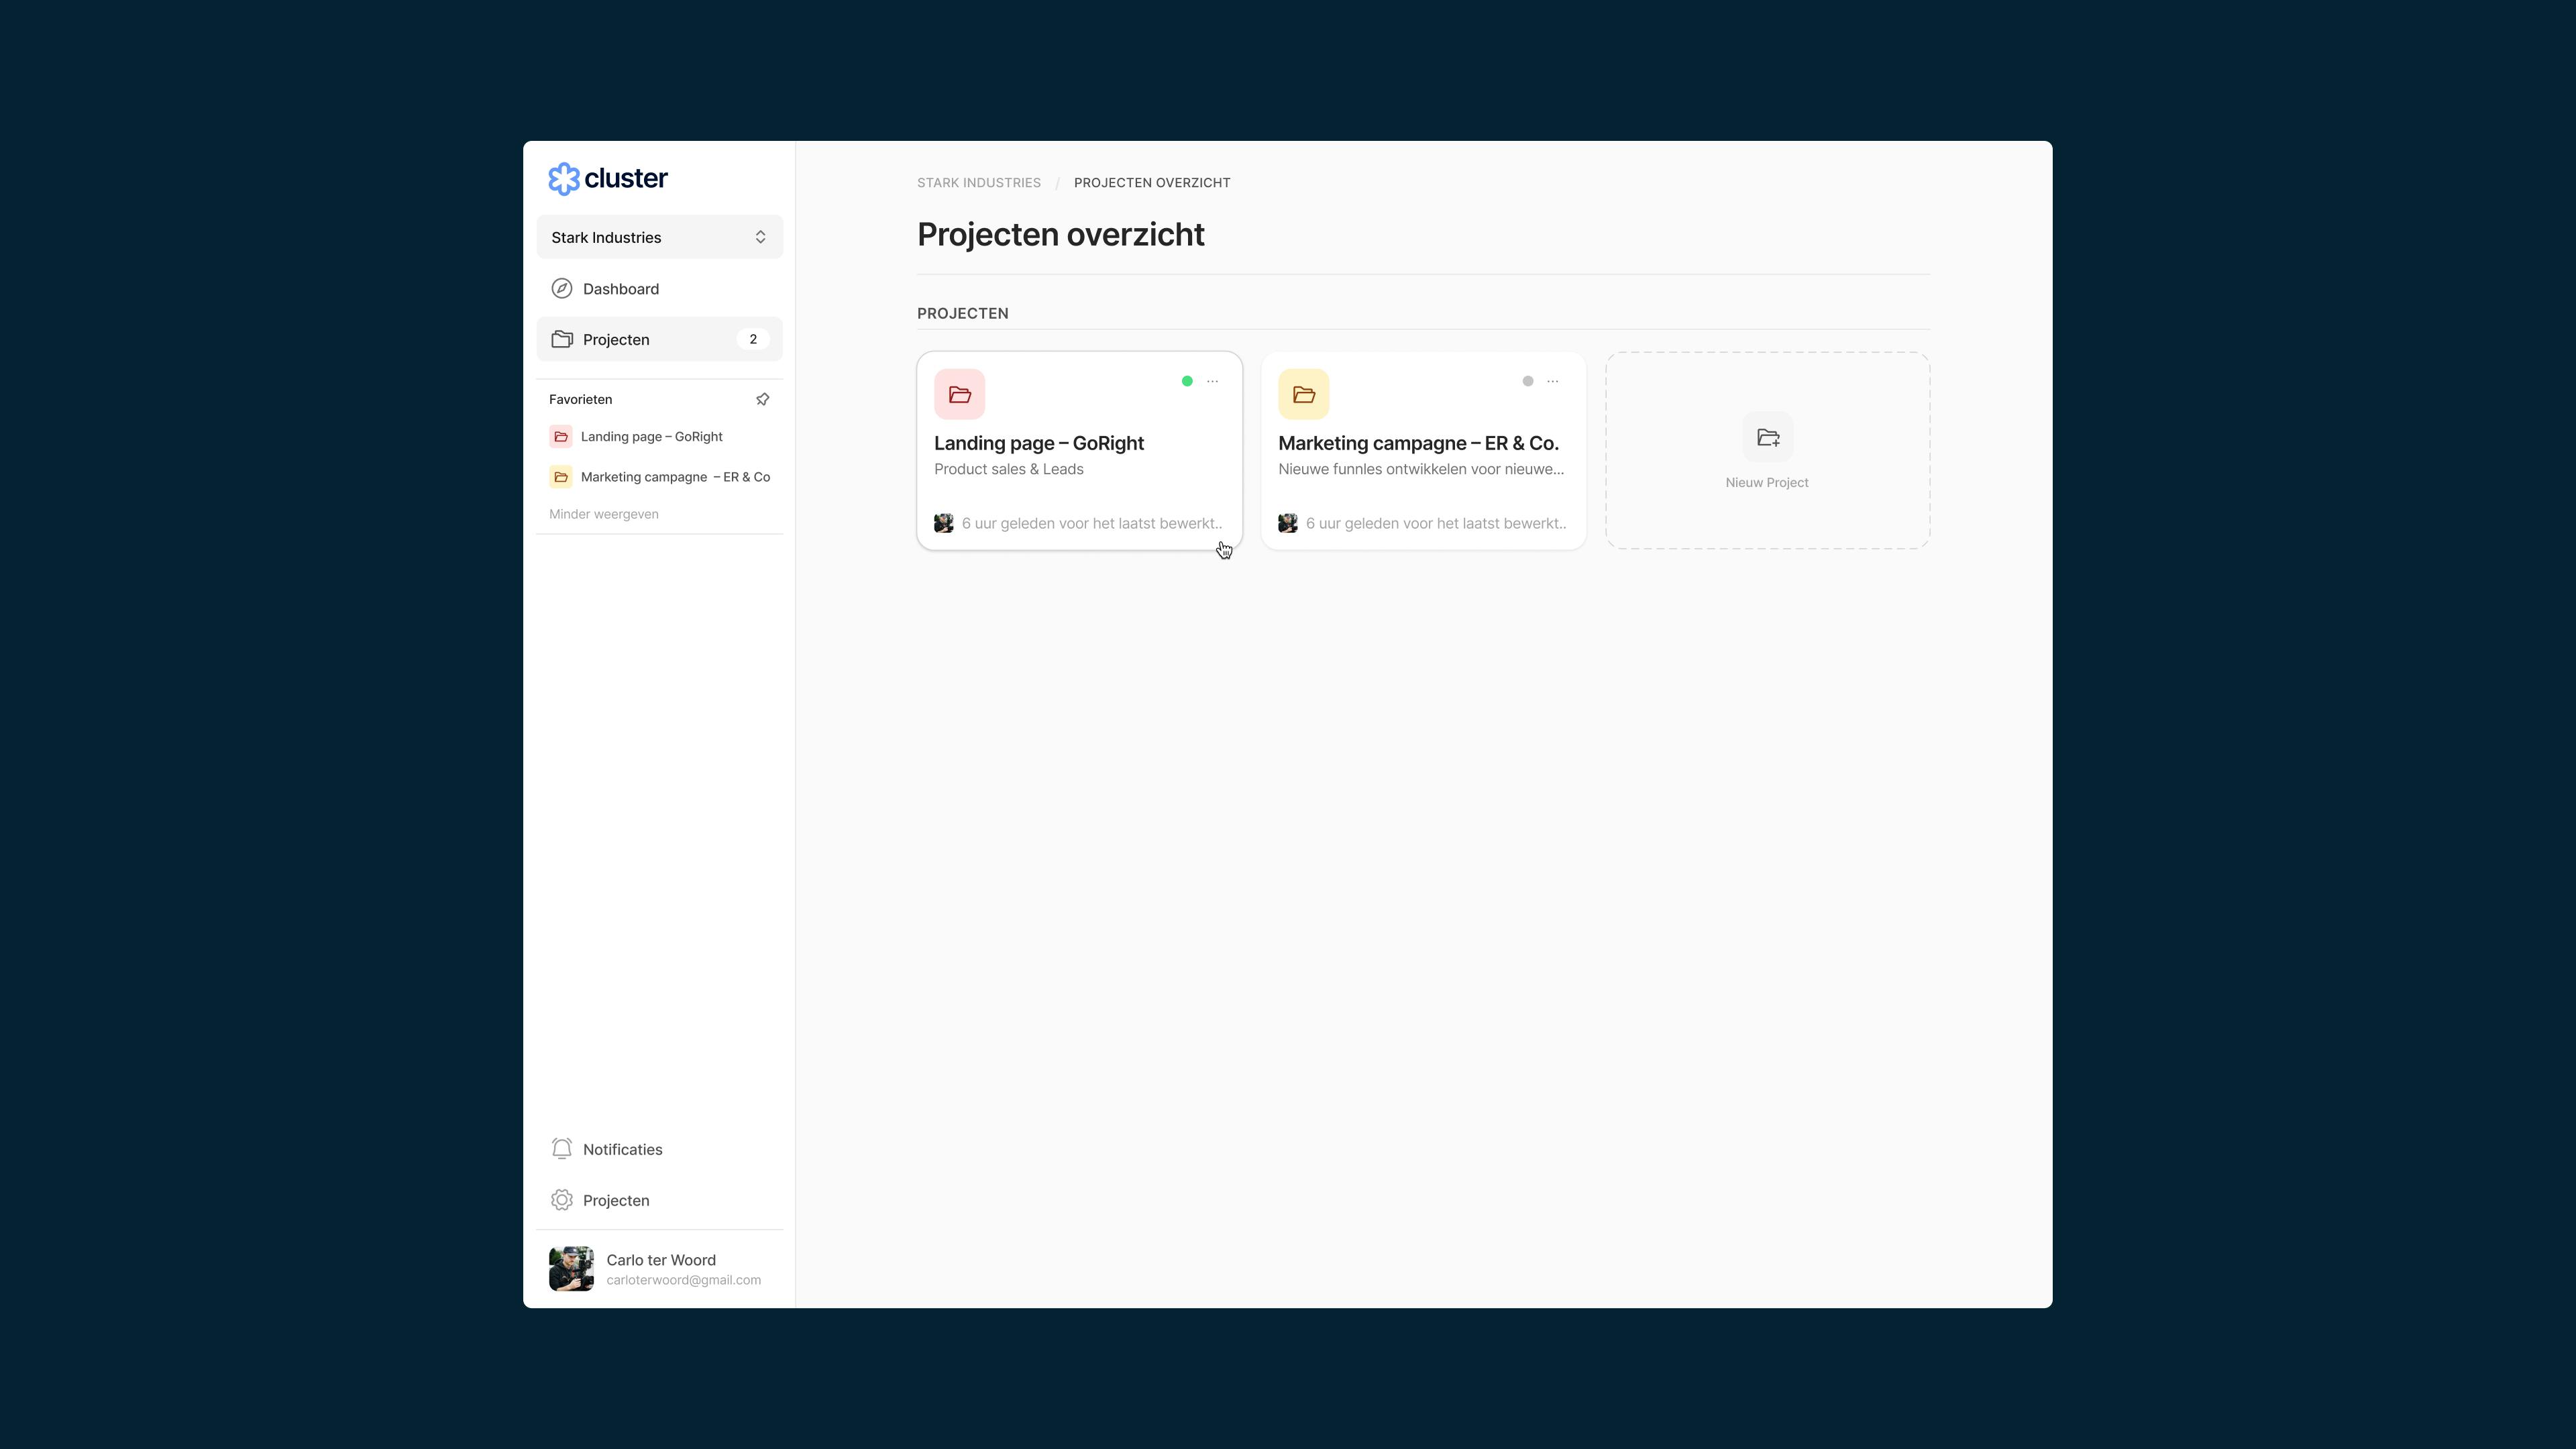Click green status dot on GoRight card
Screen dimensions: 2576x1449
tap(1187, 381)
